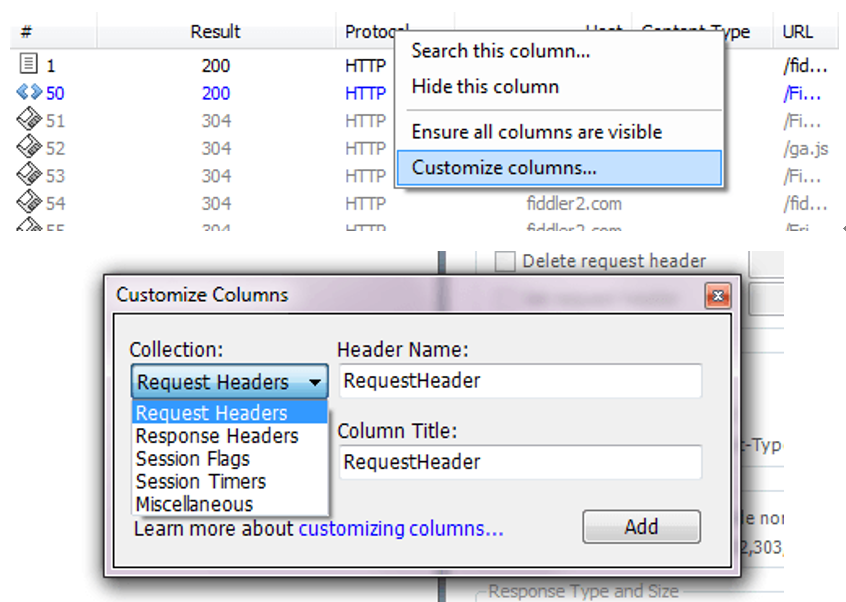The image size is (846, 602).
Task: Choose 'Search this column...' from the context menu
Action: pyautogui.click(x=558, y=51)
